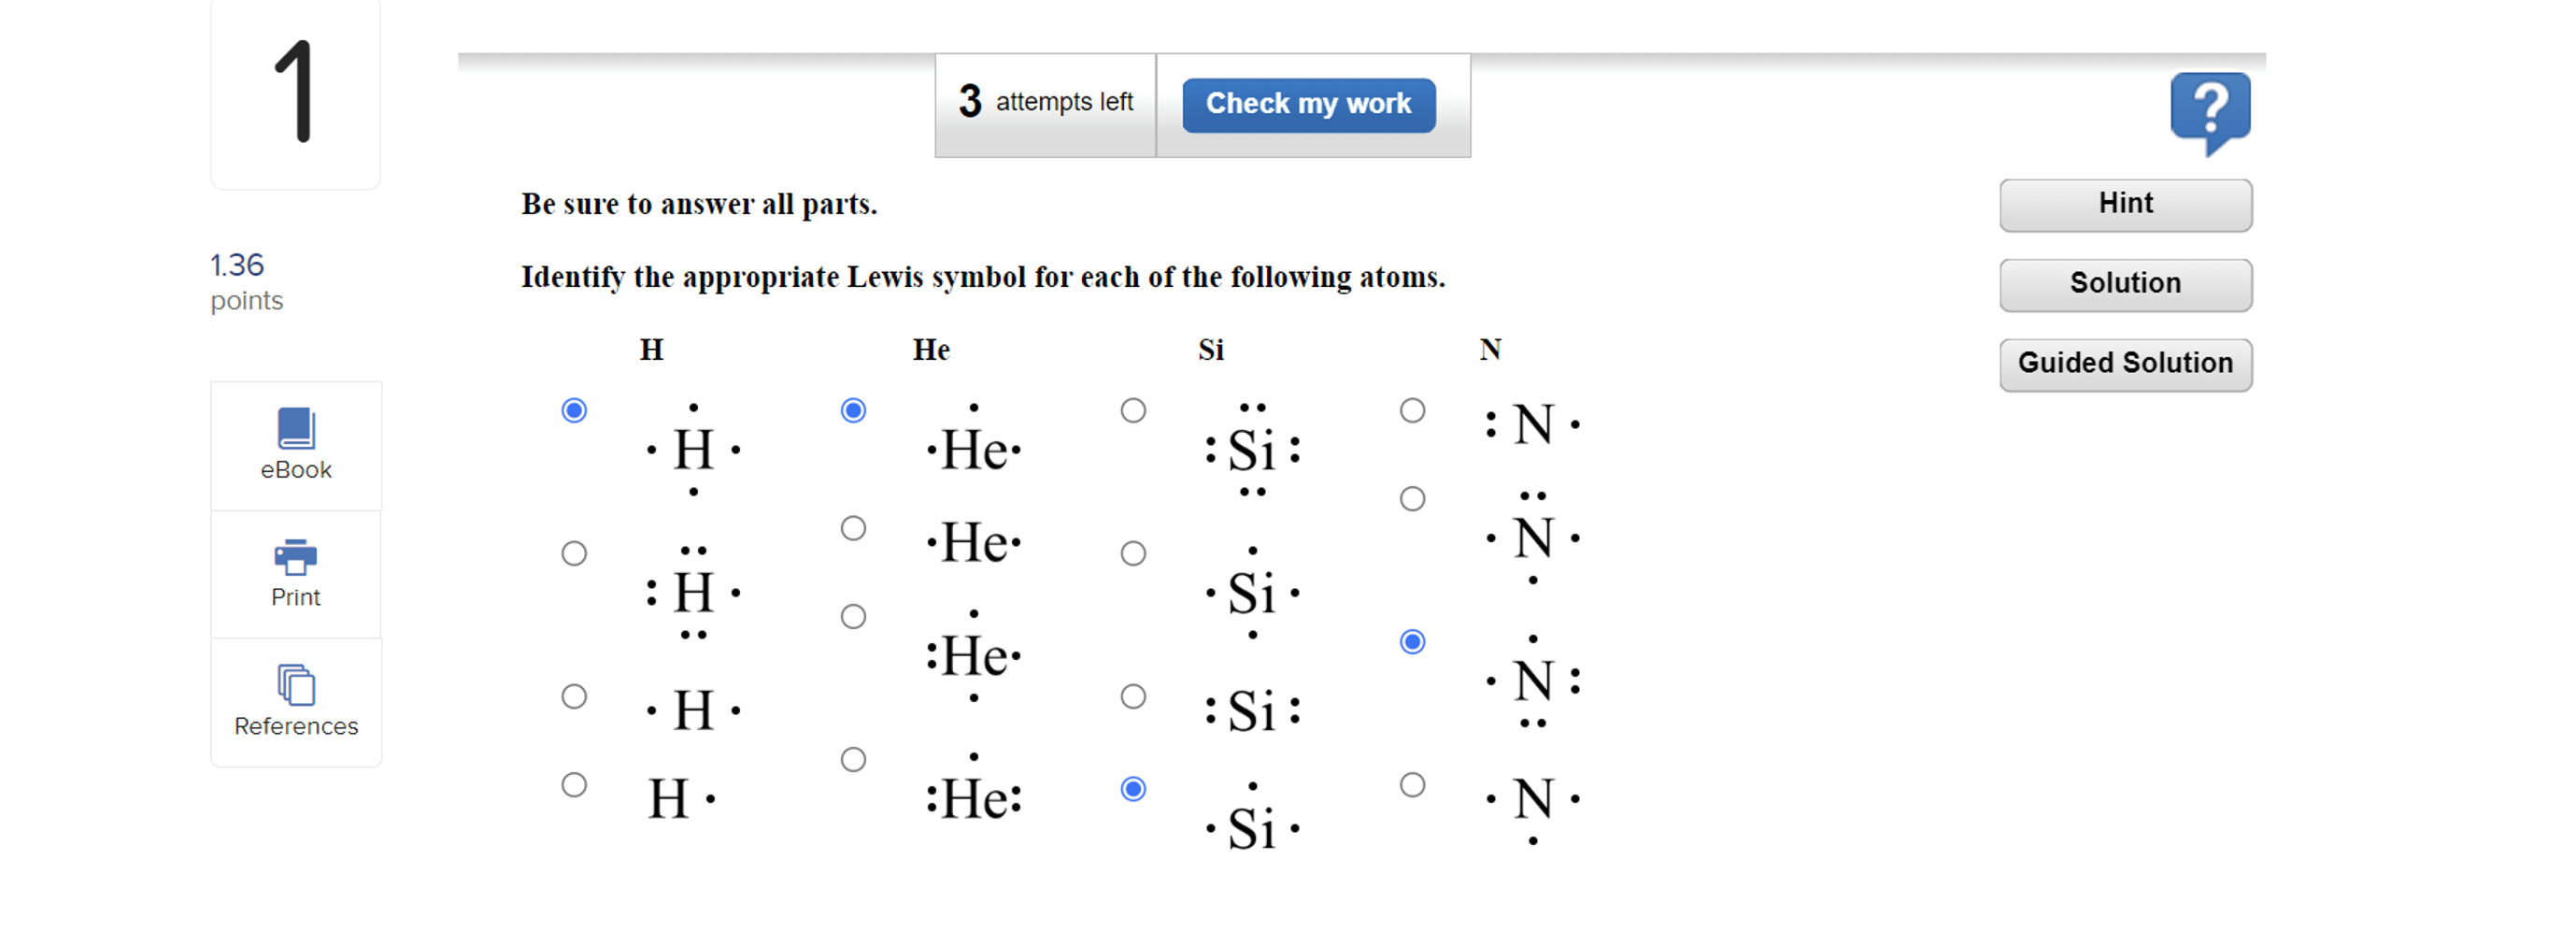Select the first N option with three dots left
Screen dimensions: 2576x932
point(1412,410)
